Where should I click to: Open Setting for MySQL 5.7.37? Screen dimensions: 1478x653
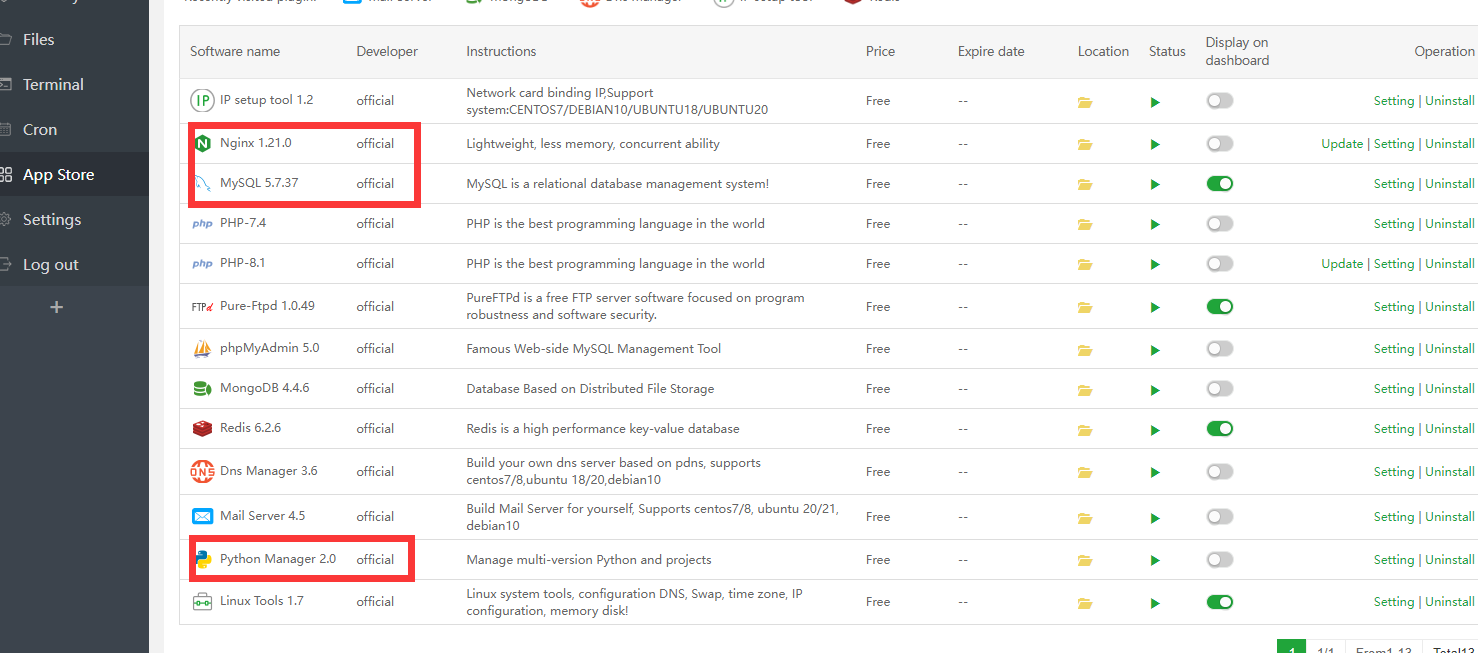click(1394, 184)
